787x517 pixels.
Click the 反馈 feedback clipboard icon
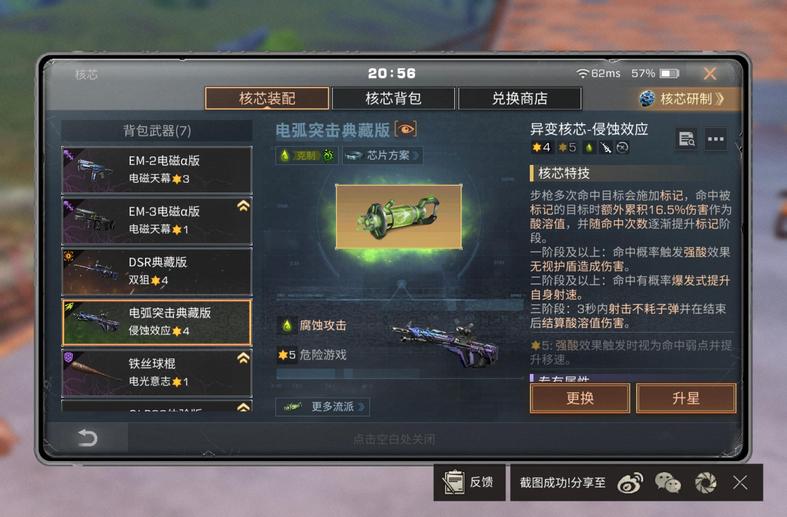click(454, 482)
